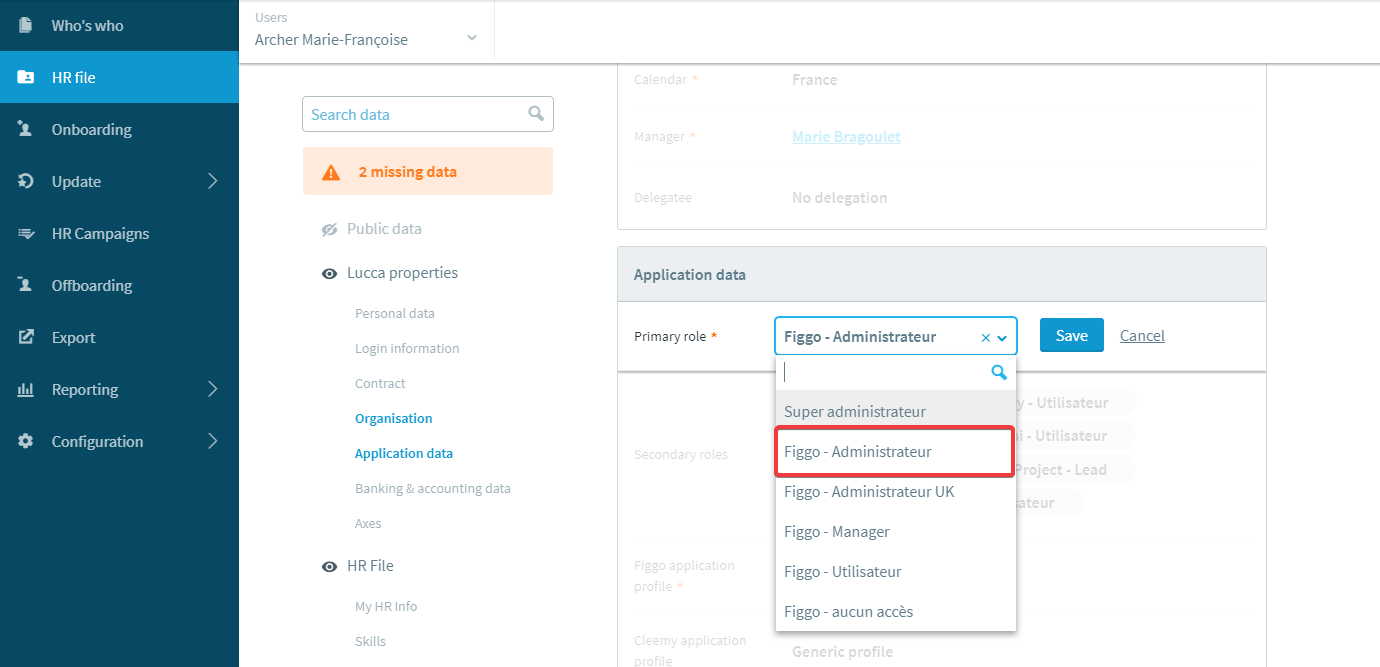Click the magnifier icon in role dropdown search

(998, 373)
